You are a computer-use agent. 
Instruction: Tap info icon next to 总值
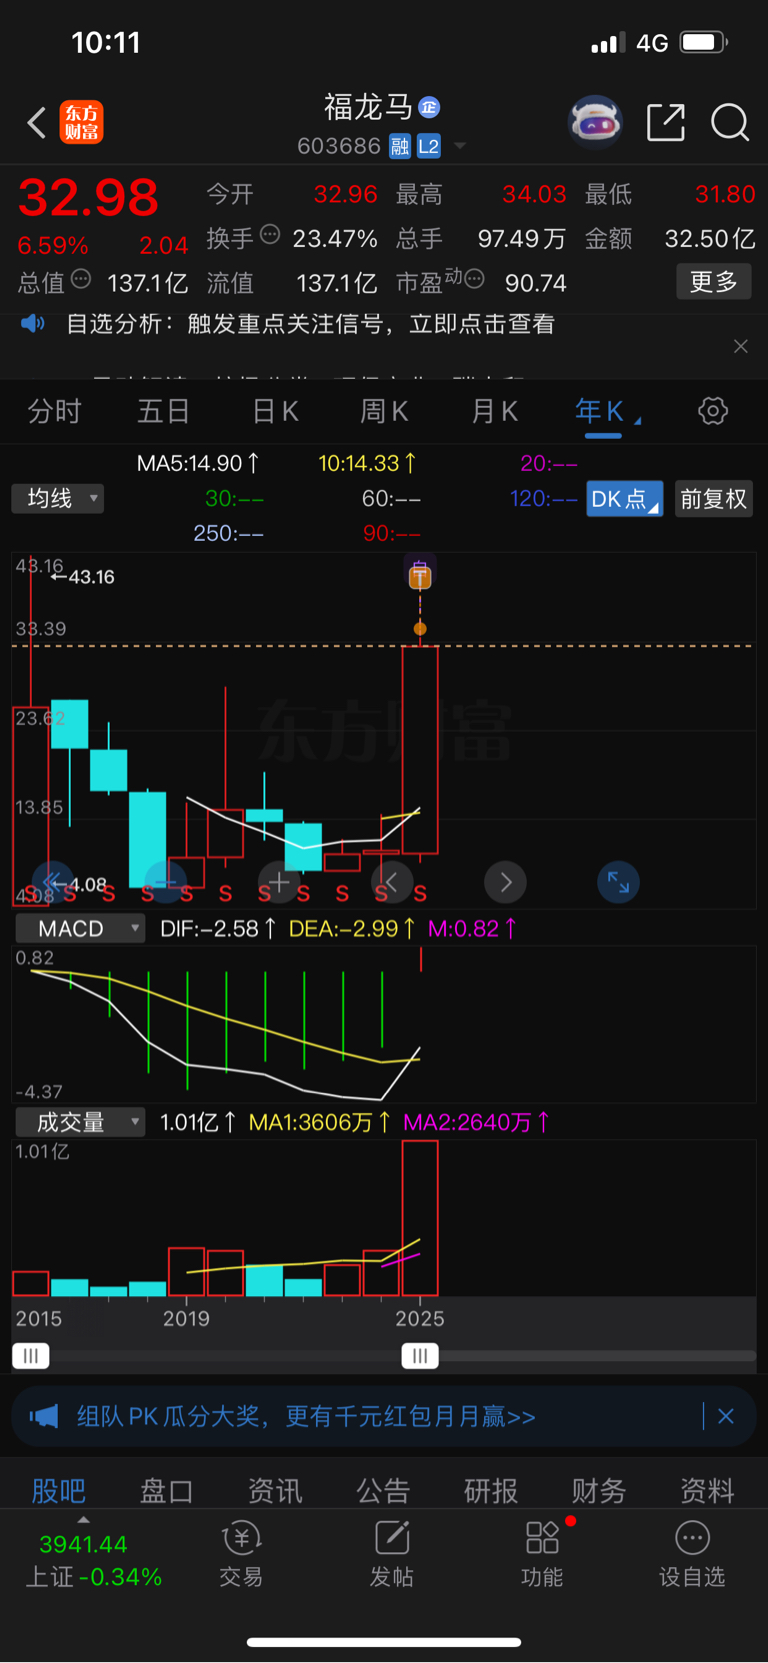pyautogui.click(x=81, y=279)
